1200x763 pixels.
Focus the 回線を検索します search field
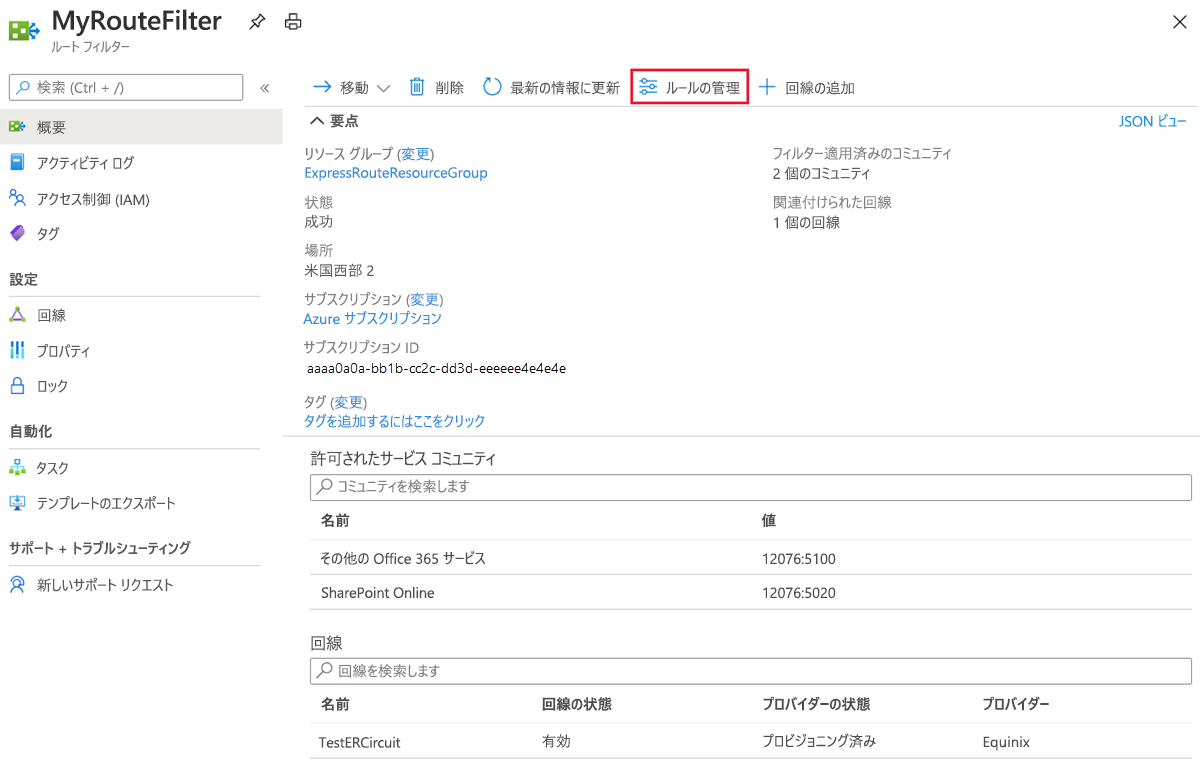point(751,671)
